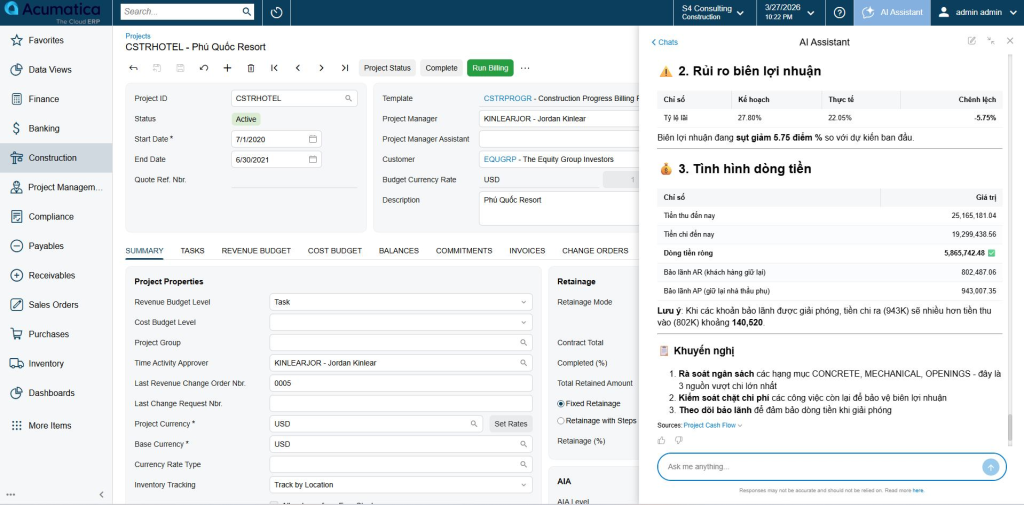Open the Dashboards workspace

[56, 393]
